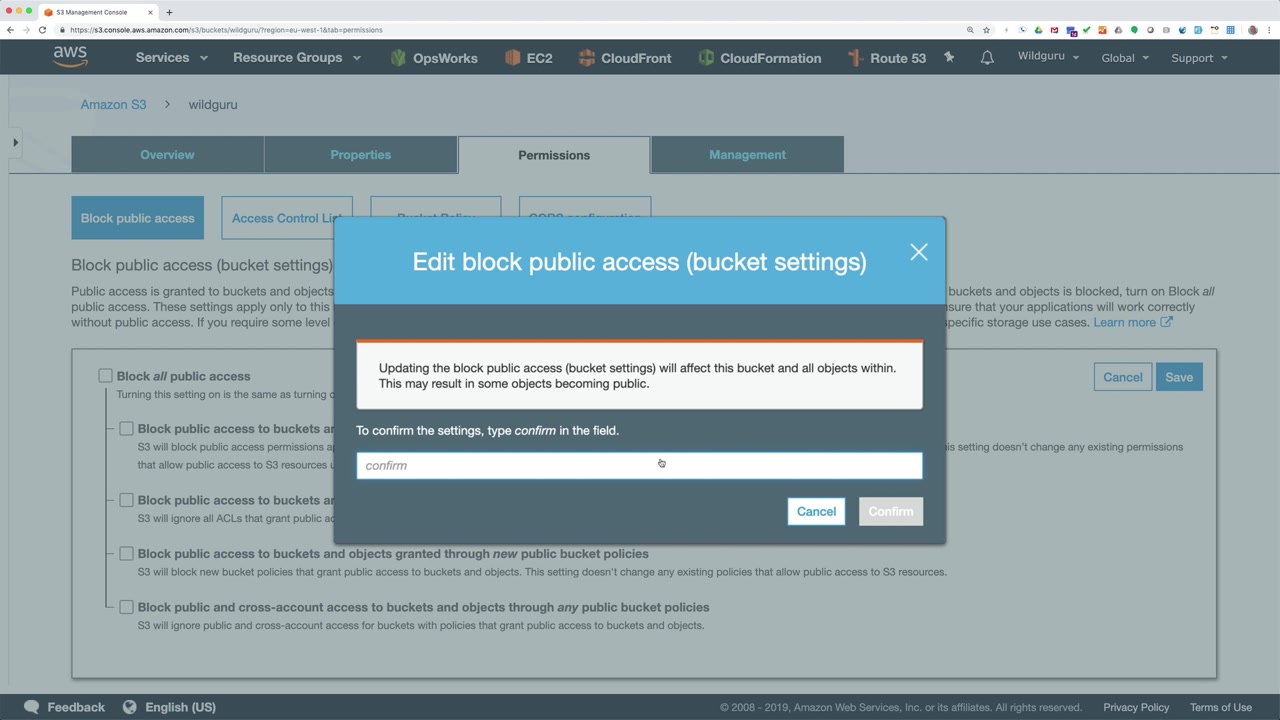Image resolution: width=1280 pixels, height=720 pixels.
Task: Open the Support dropdown menu
Action: (x=1199, y=58)
